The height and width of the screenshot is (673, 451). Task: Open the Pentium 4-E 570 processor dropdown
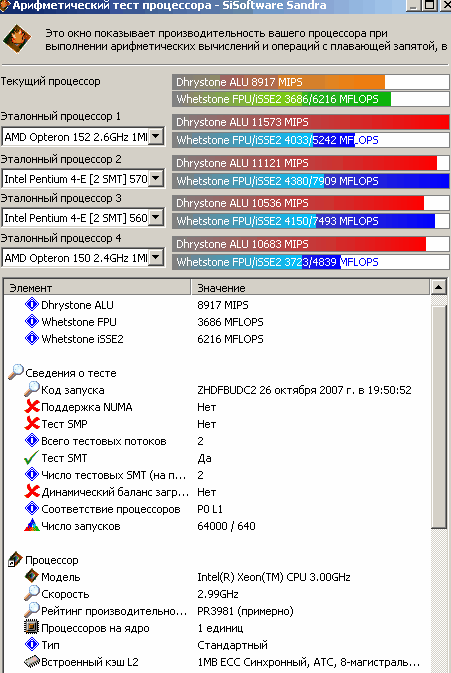point(156,178)
